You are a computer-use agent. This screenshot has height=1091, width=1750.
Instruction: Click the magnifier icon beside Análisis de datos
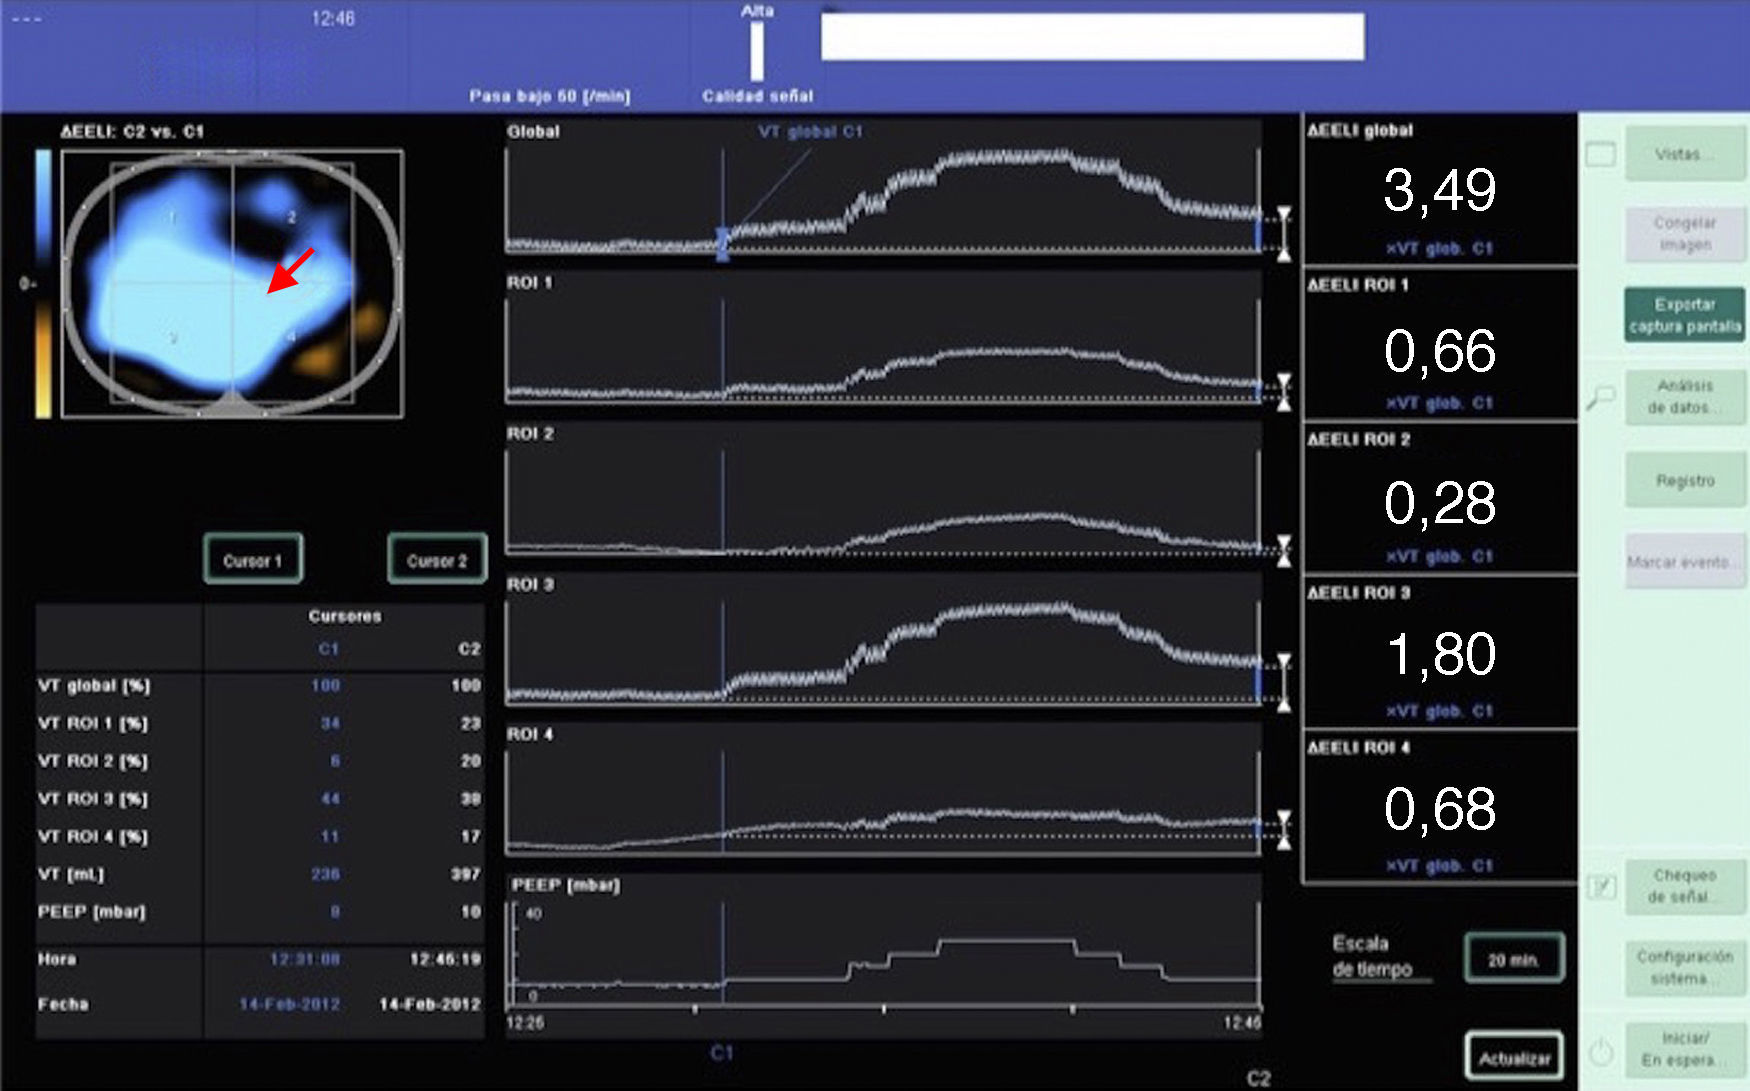point(1601,398)
